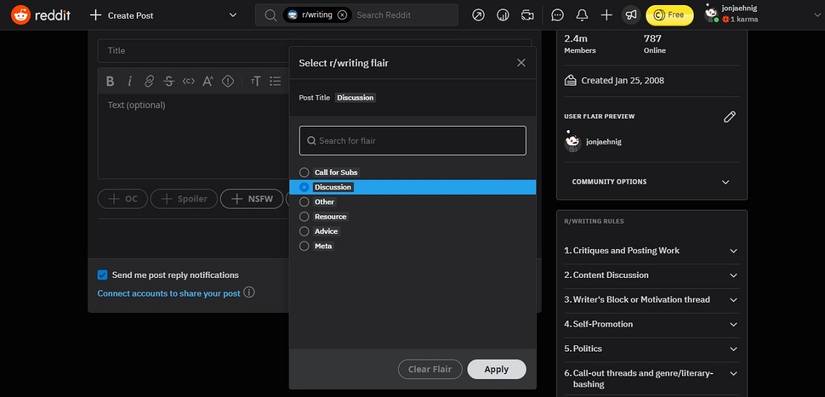Open Connect accounts to share your post
Viewport: 825px width, 397px height.
169,293
